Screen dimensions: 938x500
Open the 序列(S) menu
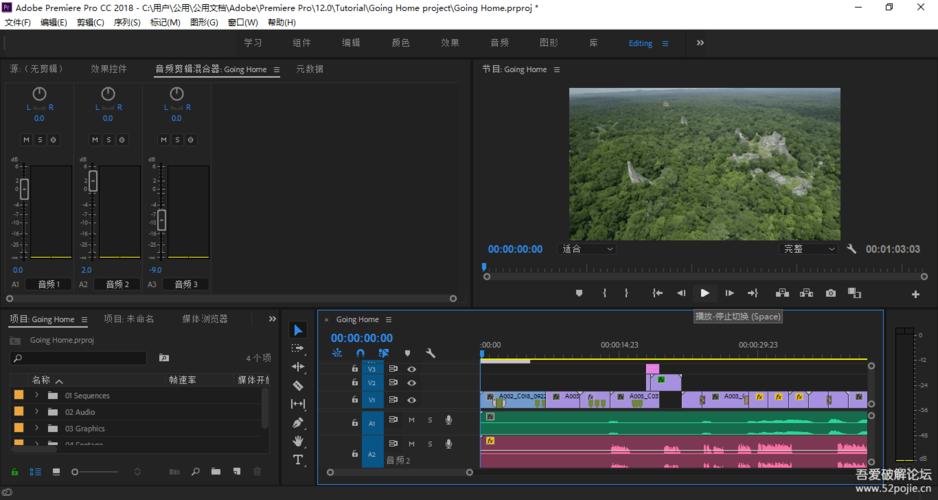pyautogui.click(x=127, y=22)
